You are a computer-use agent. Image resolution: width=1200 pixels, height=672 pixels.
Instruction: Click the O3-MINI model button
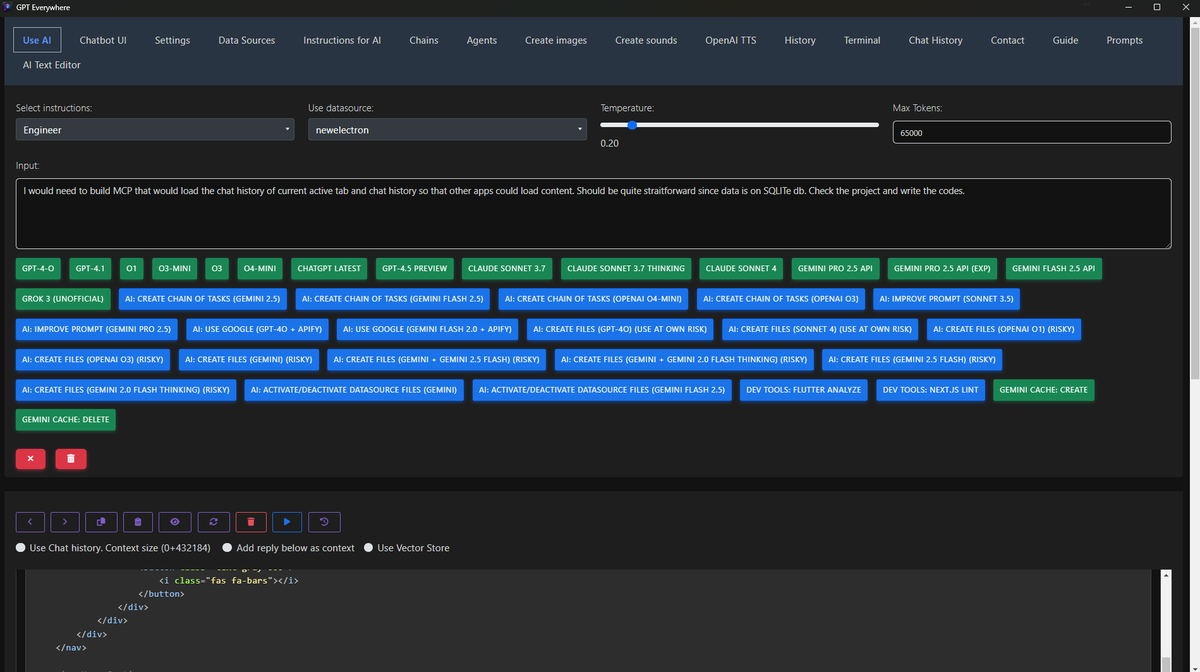175,268
